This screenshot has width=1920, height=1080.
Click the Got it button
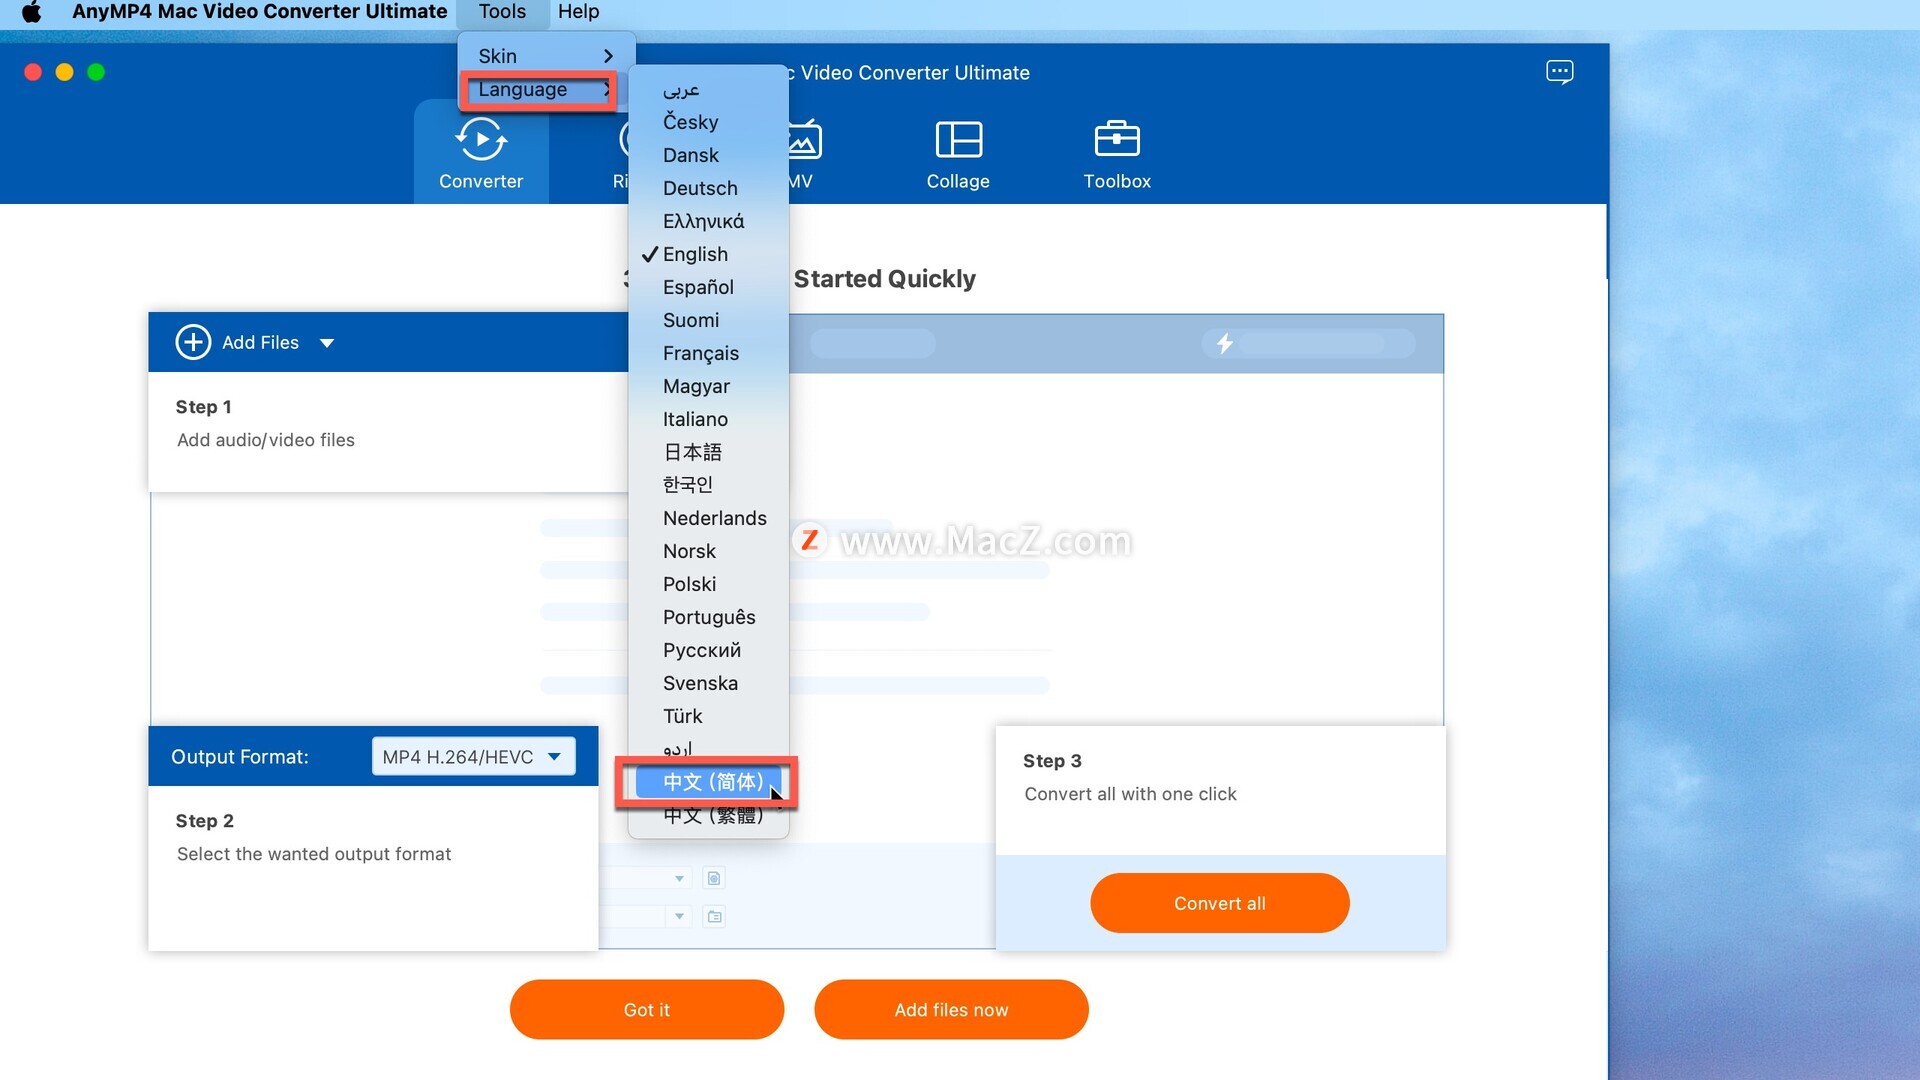click(x=647, y=1010)
